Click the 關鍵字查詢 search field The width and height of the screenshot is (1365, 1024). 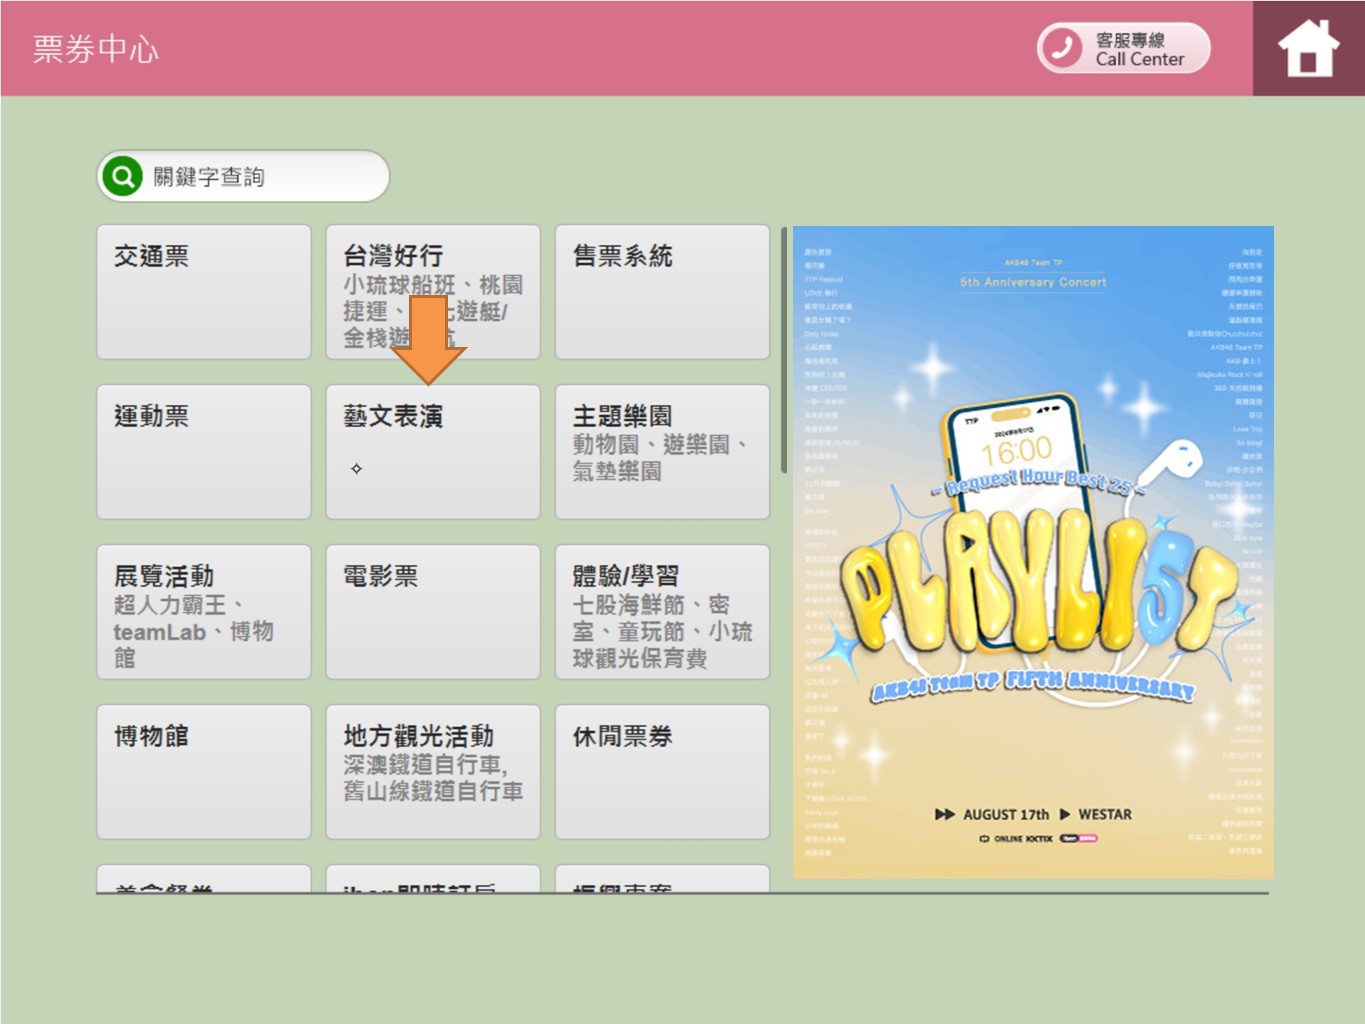point(265,177)
